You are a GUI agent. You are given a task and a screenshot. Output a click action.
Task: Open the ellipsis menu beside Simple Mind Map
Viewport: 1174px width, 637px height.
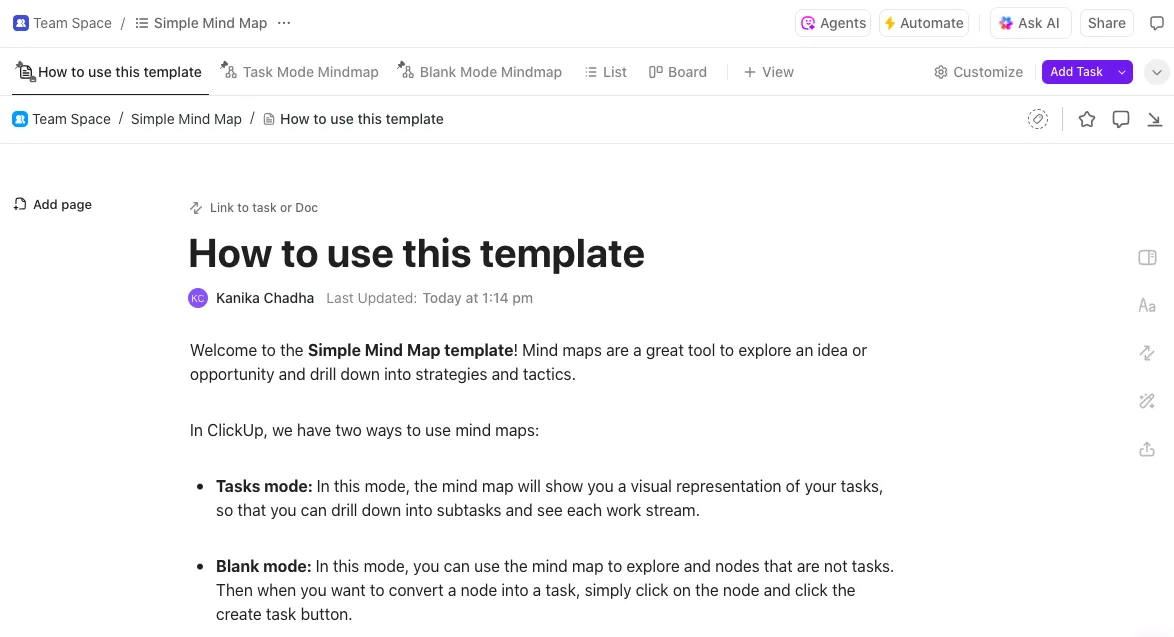(284, 23)
